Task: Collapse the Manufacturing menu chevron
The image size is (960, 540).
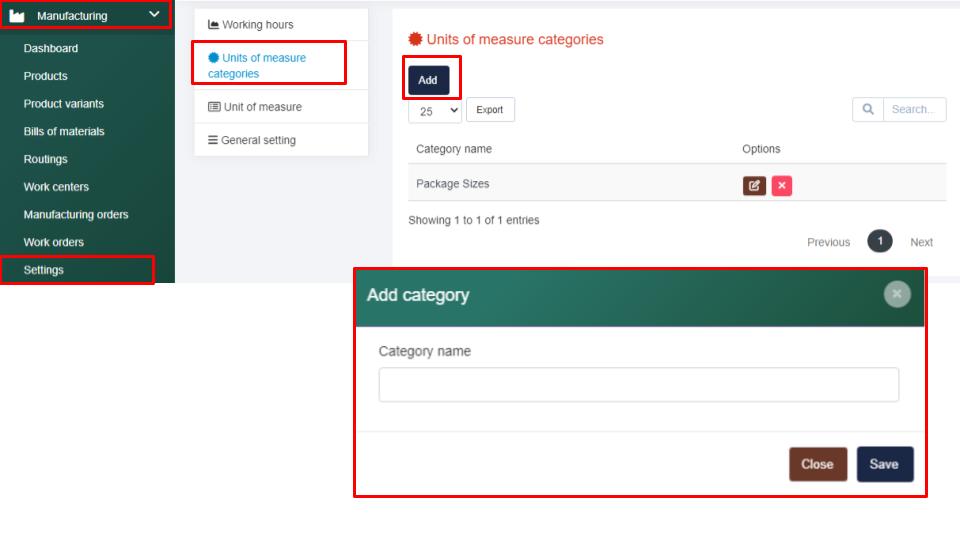Action: tap(153, 15)
